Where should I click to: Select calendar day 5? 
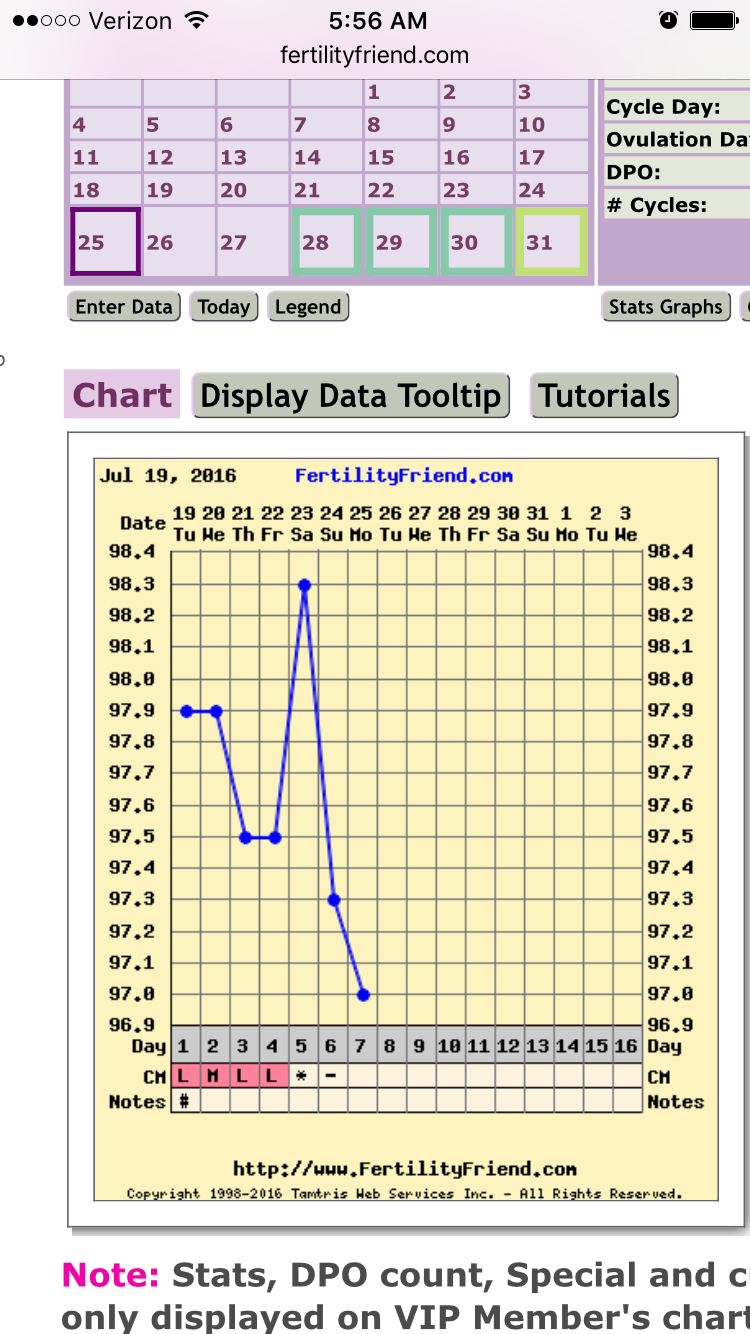pyautogui.click(x=179, y=125)
